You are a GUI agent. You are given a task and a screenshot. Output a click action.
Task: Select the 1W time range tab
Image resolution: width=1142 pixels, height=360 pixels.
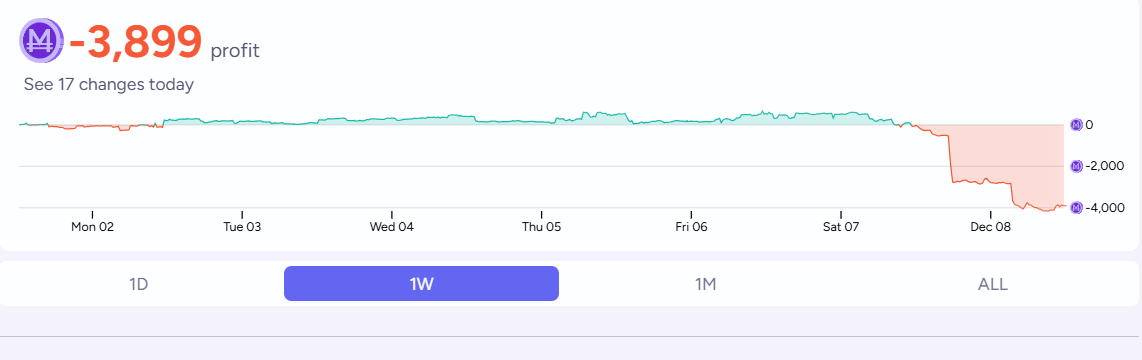(421, 283)
